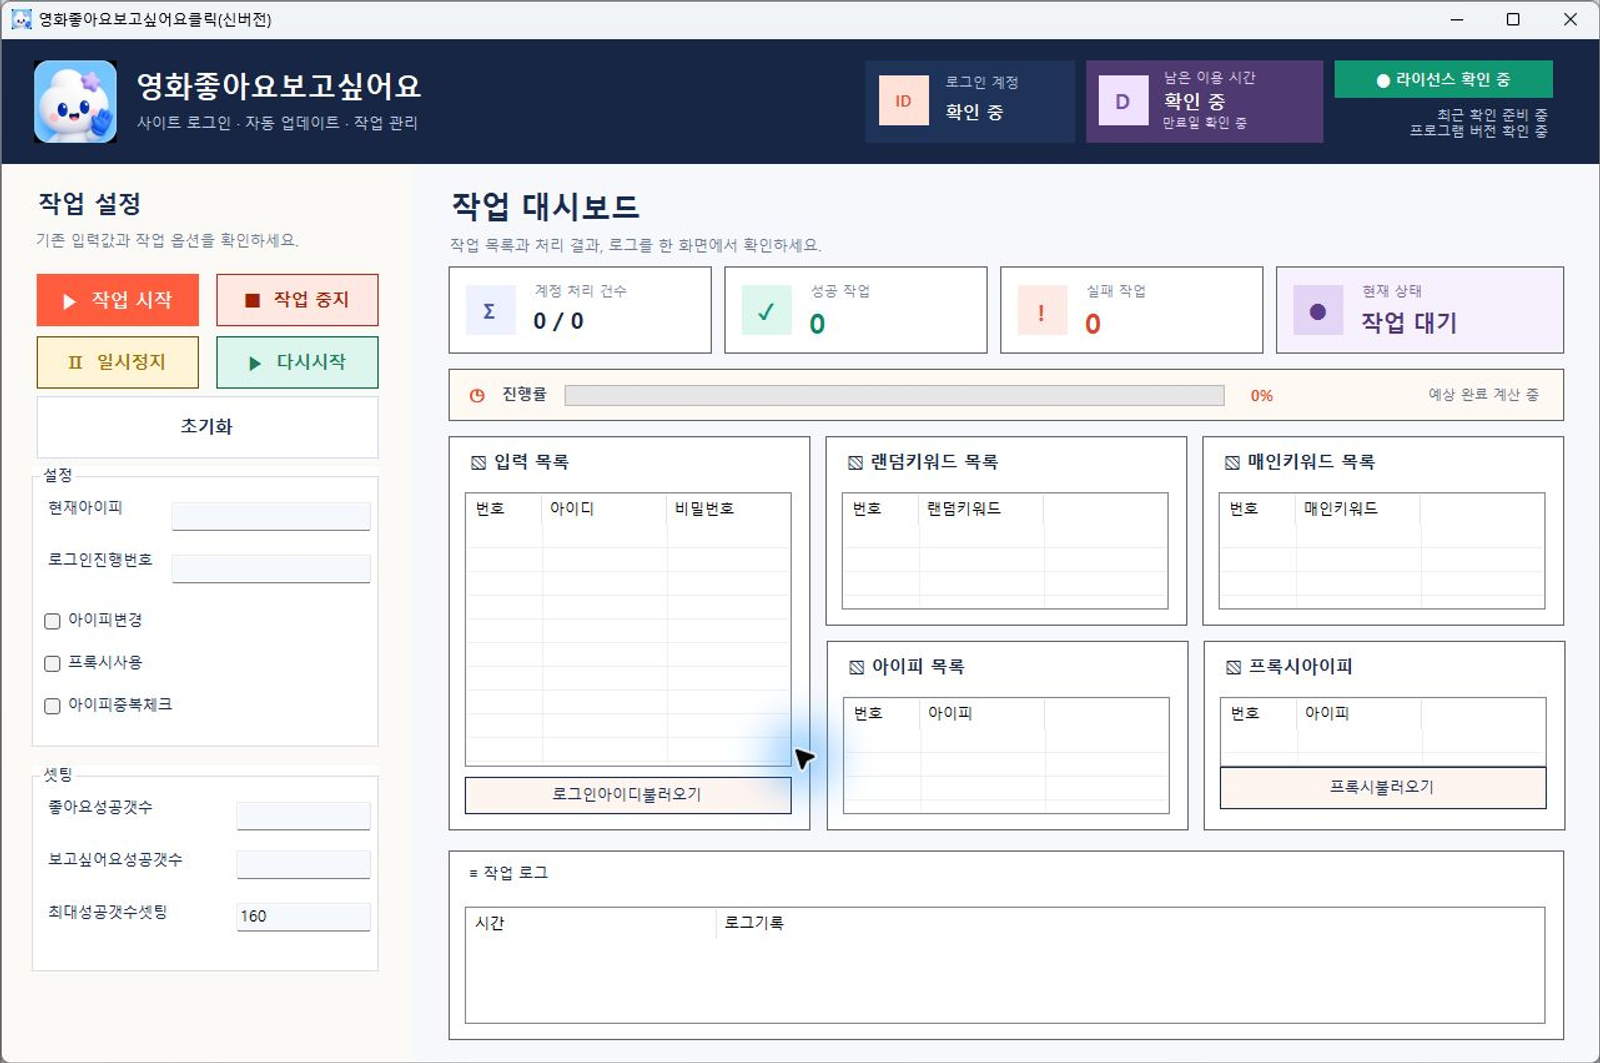Enable the 아이피변경 checkbox
Image resolution: width=1600 pixels, height=1063 pixels.
tap(53, 621)
